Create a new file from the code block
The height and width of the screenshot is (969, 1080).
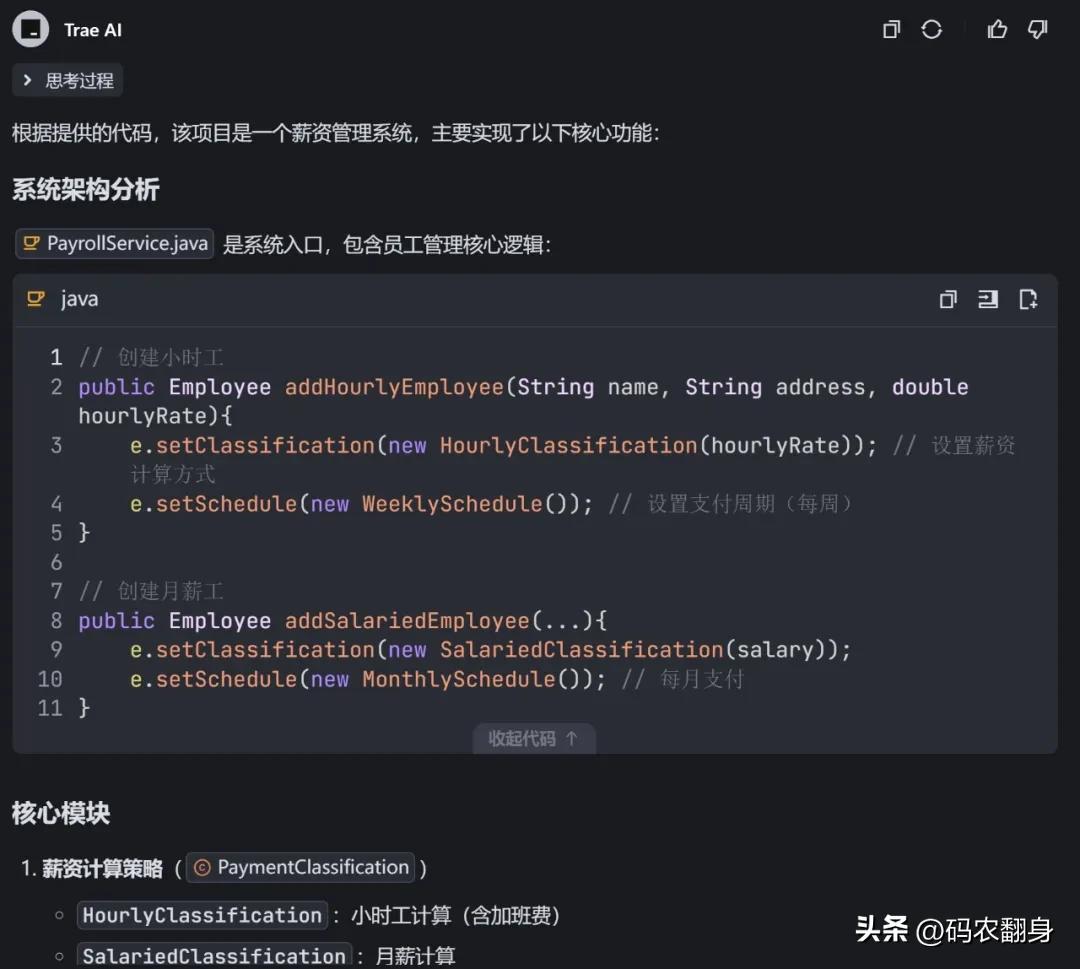pos(1029,299)
